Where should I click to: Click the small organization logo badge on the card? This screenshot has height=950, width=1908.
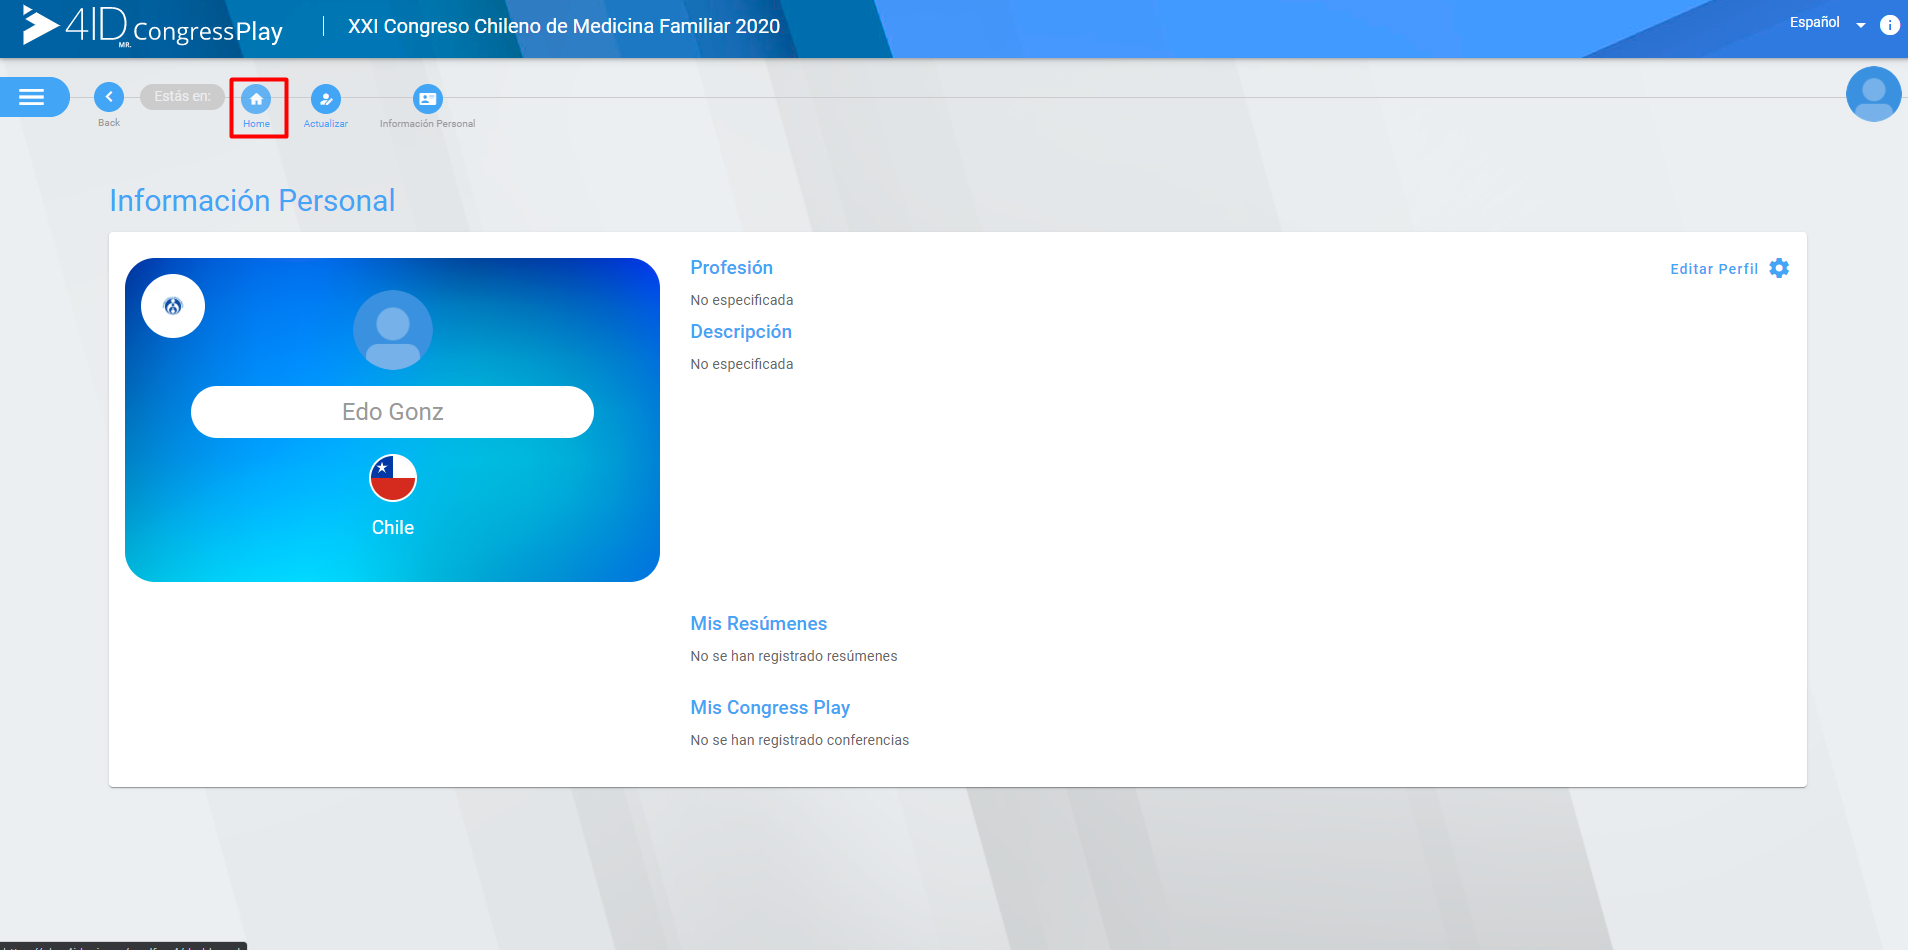tap(173, 306)
